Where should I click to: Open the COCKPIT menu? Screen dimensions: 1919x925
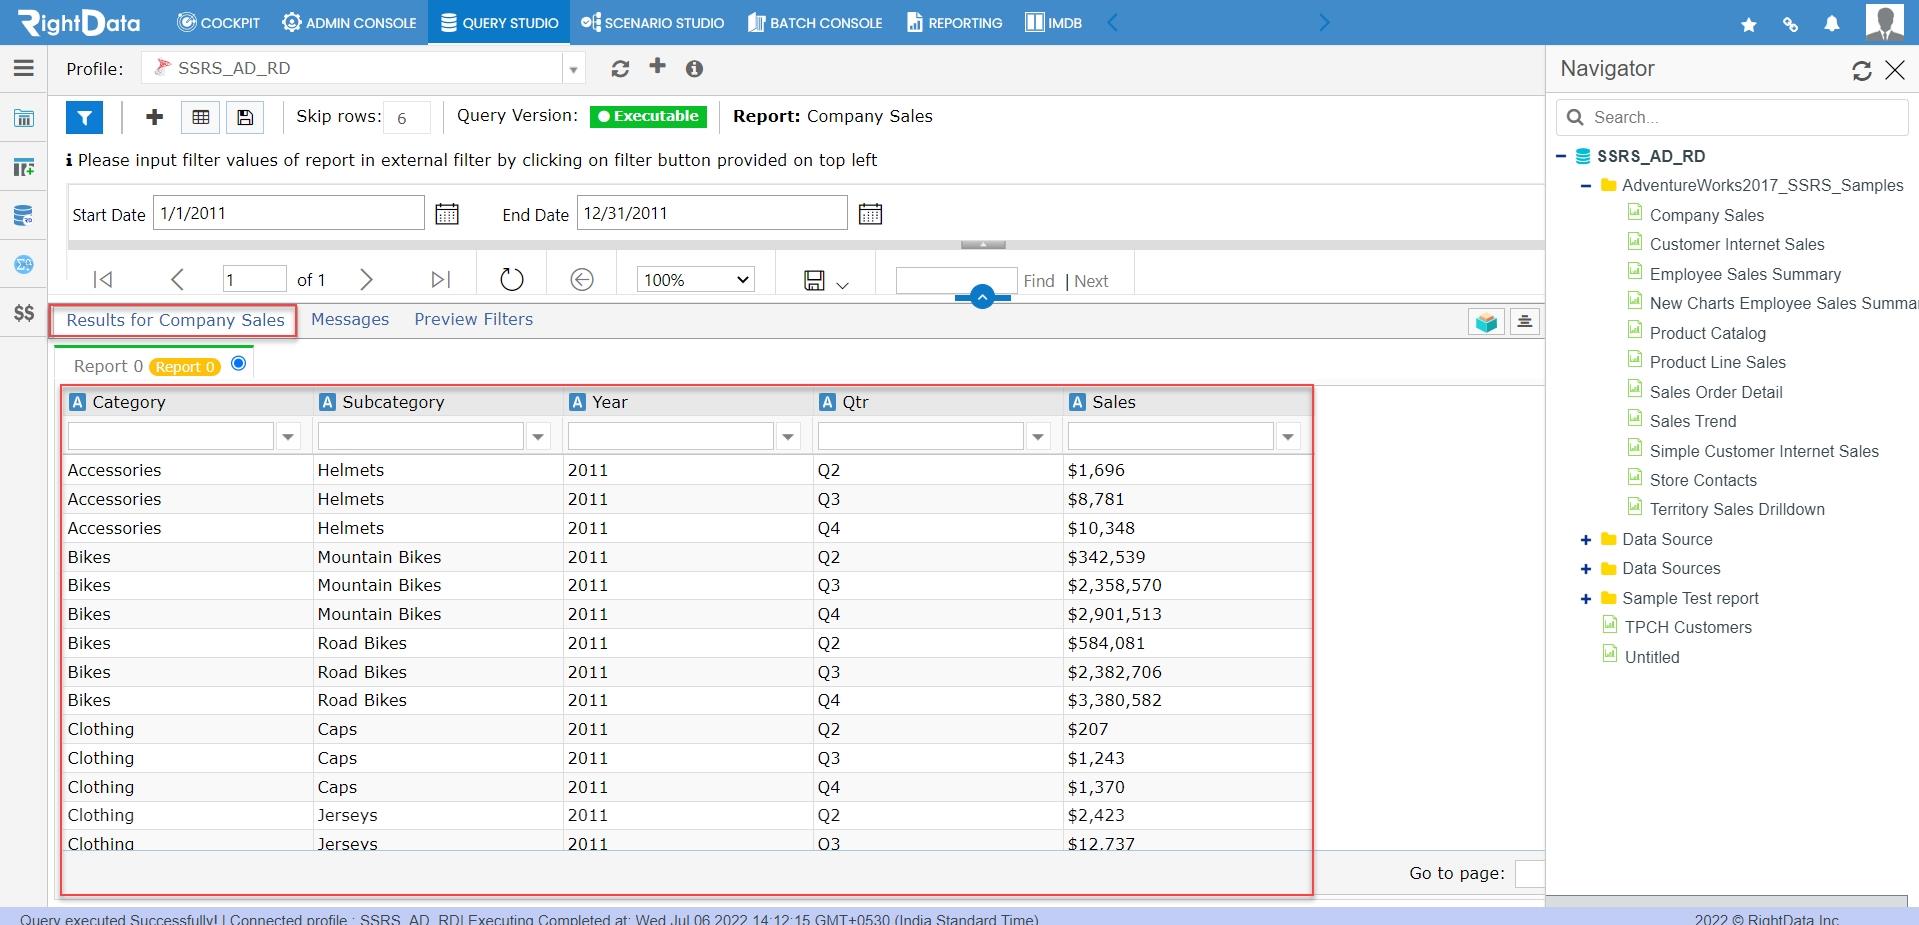[x=218, y=22]
